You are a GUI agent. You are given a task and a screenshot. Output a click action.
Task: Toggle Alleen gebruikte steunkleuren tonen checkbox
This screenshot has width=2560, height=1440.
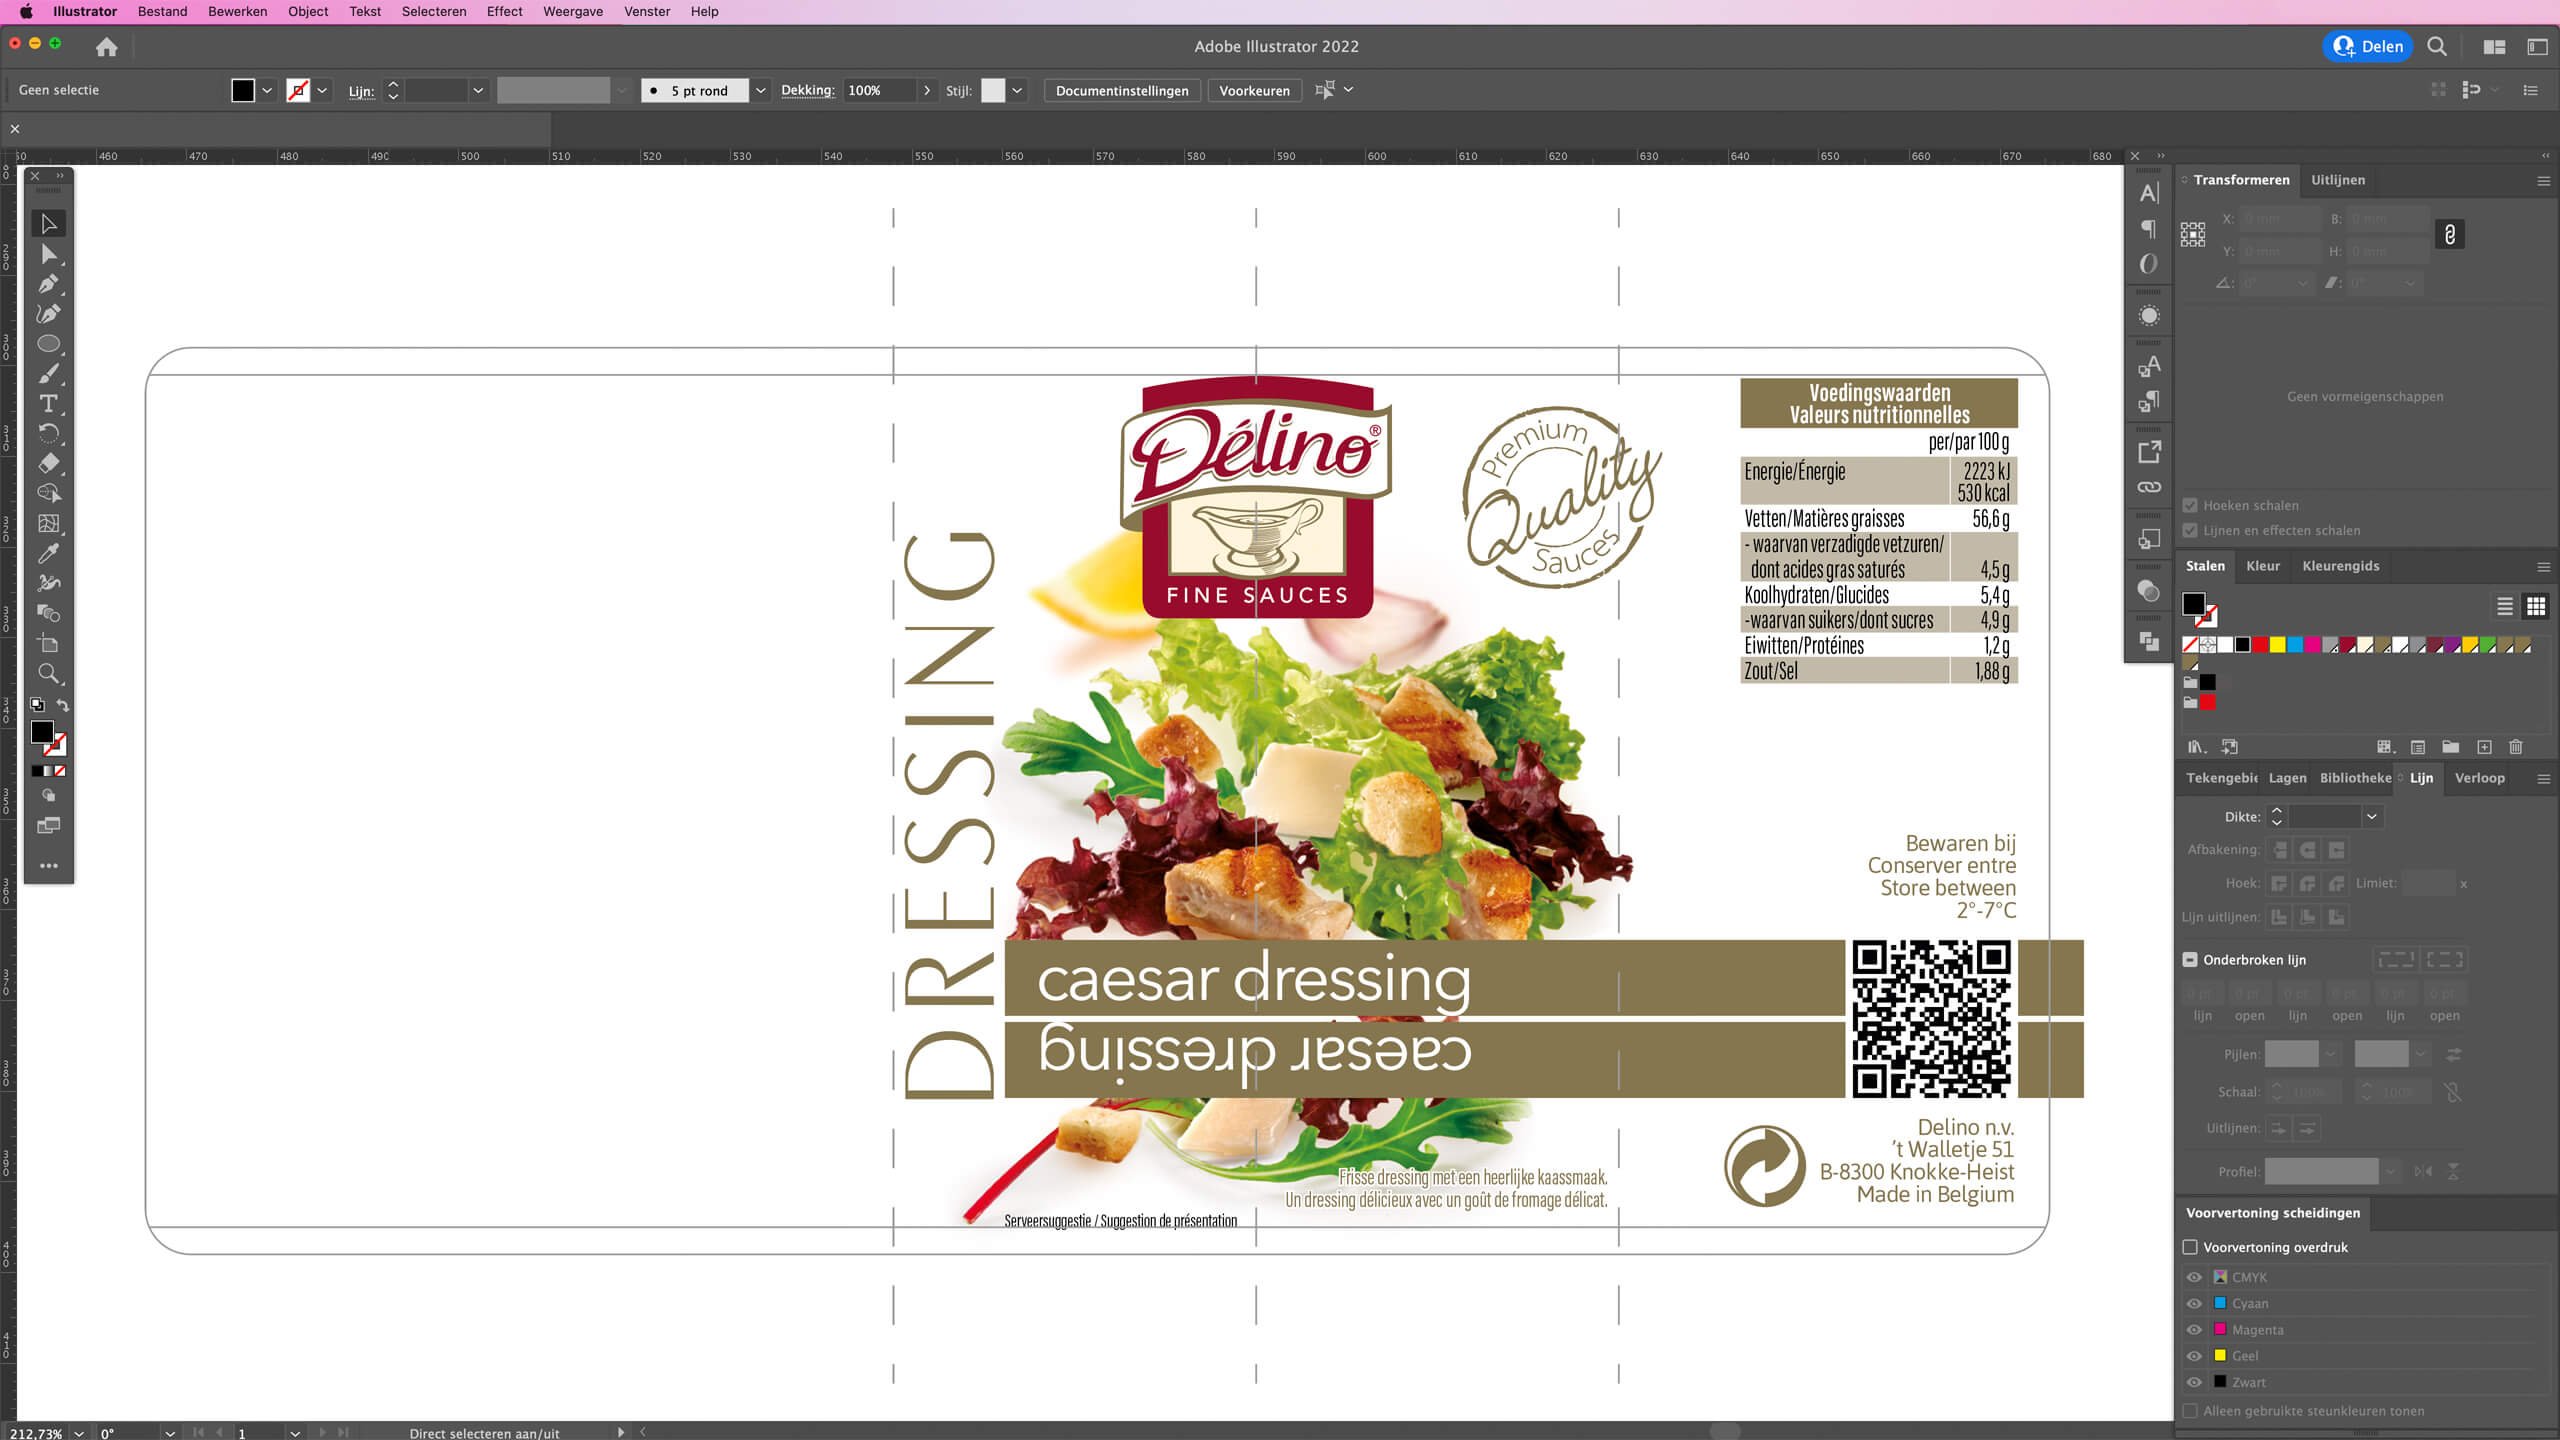click(2190, 1411)
